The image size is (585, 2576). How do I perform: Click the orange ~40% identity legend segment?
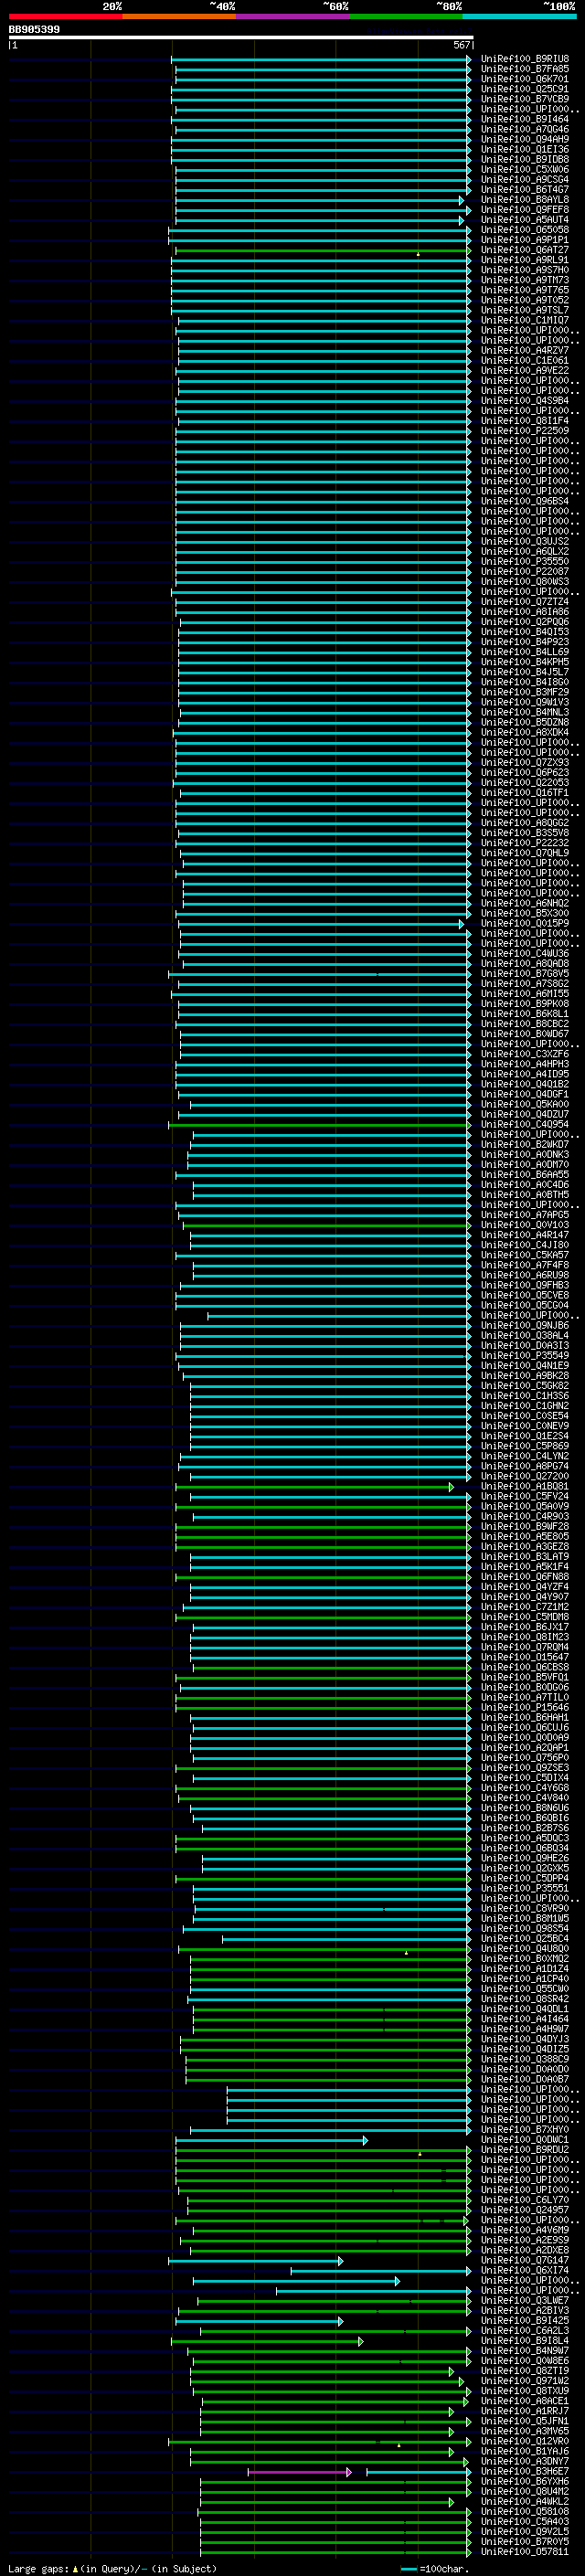[179, 16]
